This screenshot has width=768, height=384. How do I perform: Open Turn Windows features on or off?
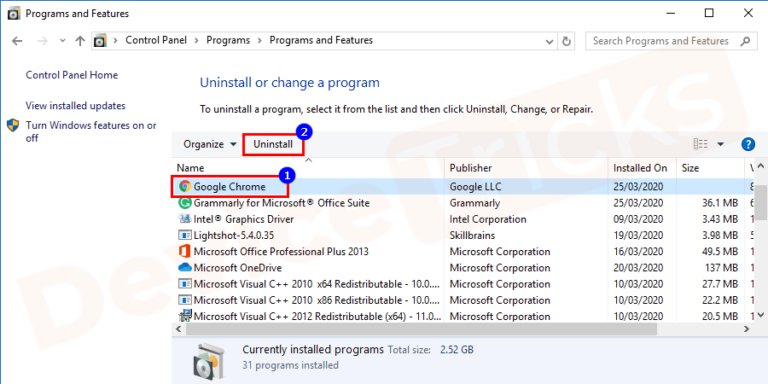pos(91,132)
